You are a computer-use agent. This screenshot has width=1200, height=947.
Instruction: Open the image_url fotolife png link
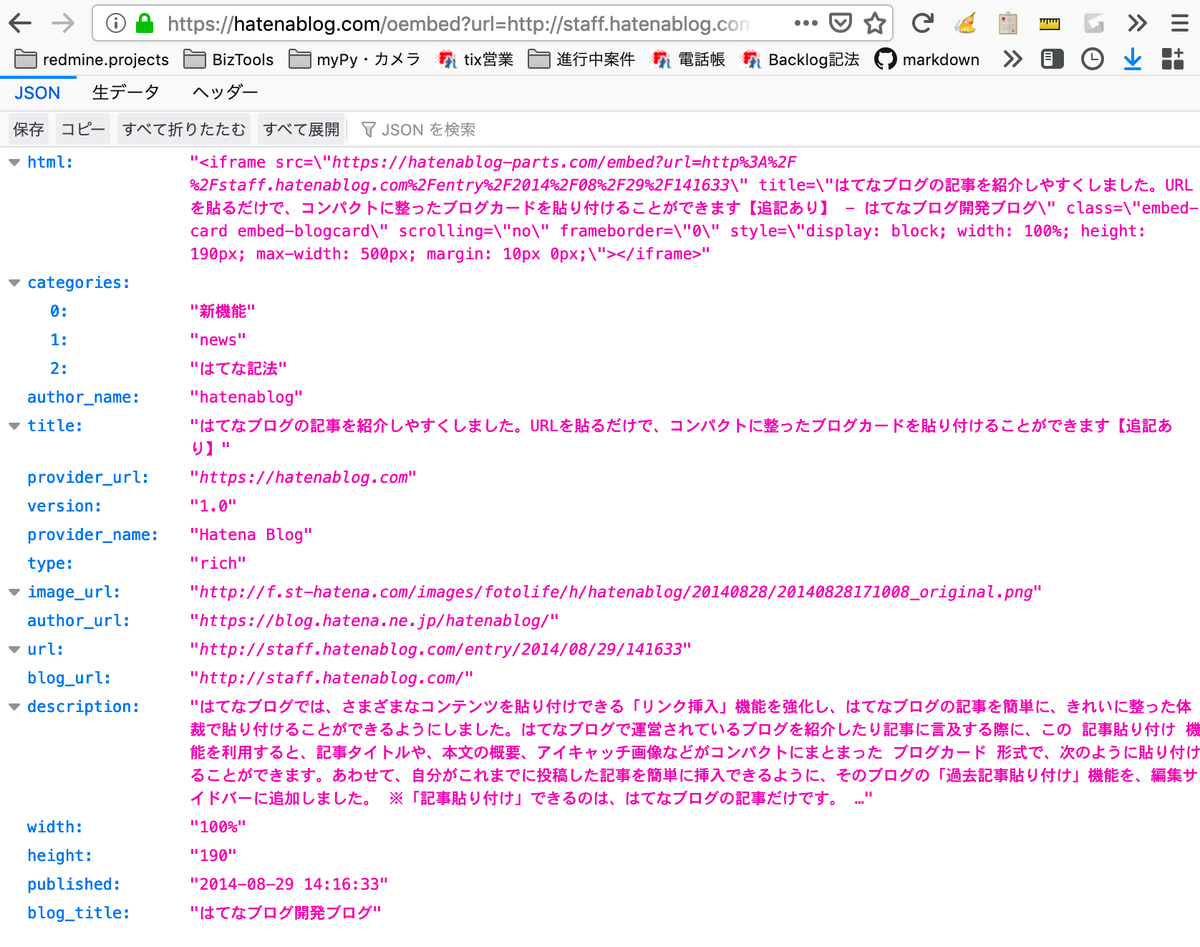[x=616, y=592]
